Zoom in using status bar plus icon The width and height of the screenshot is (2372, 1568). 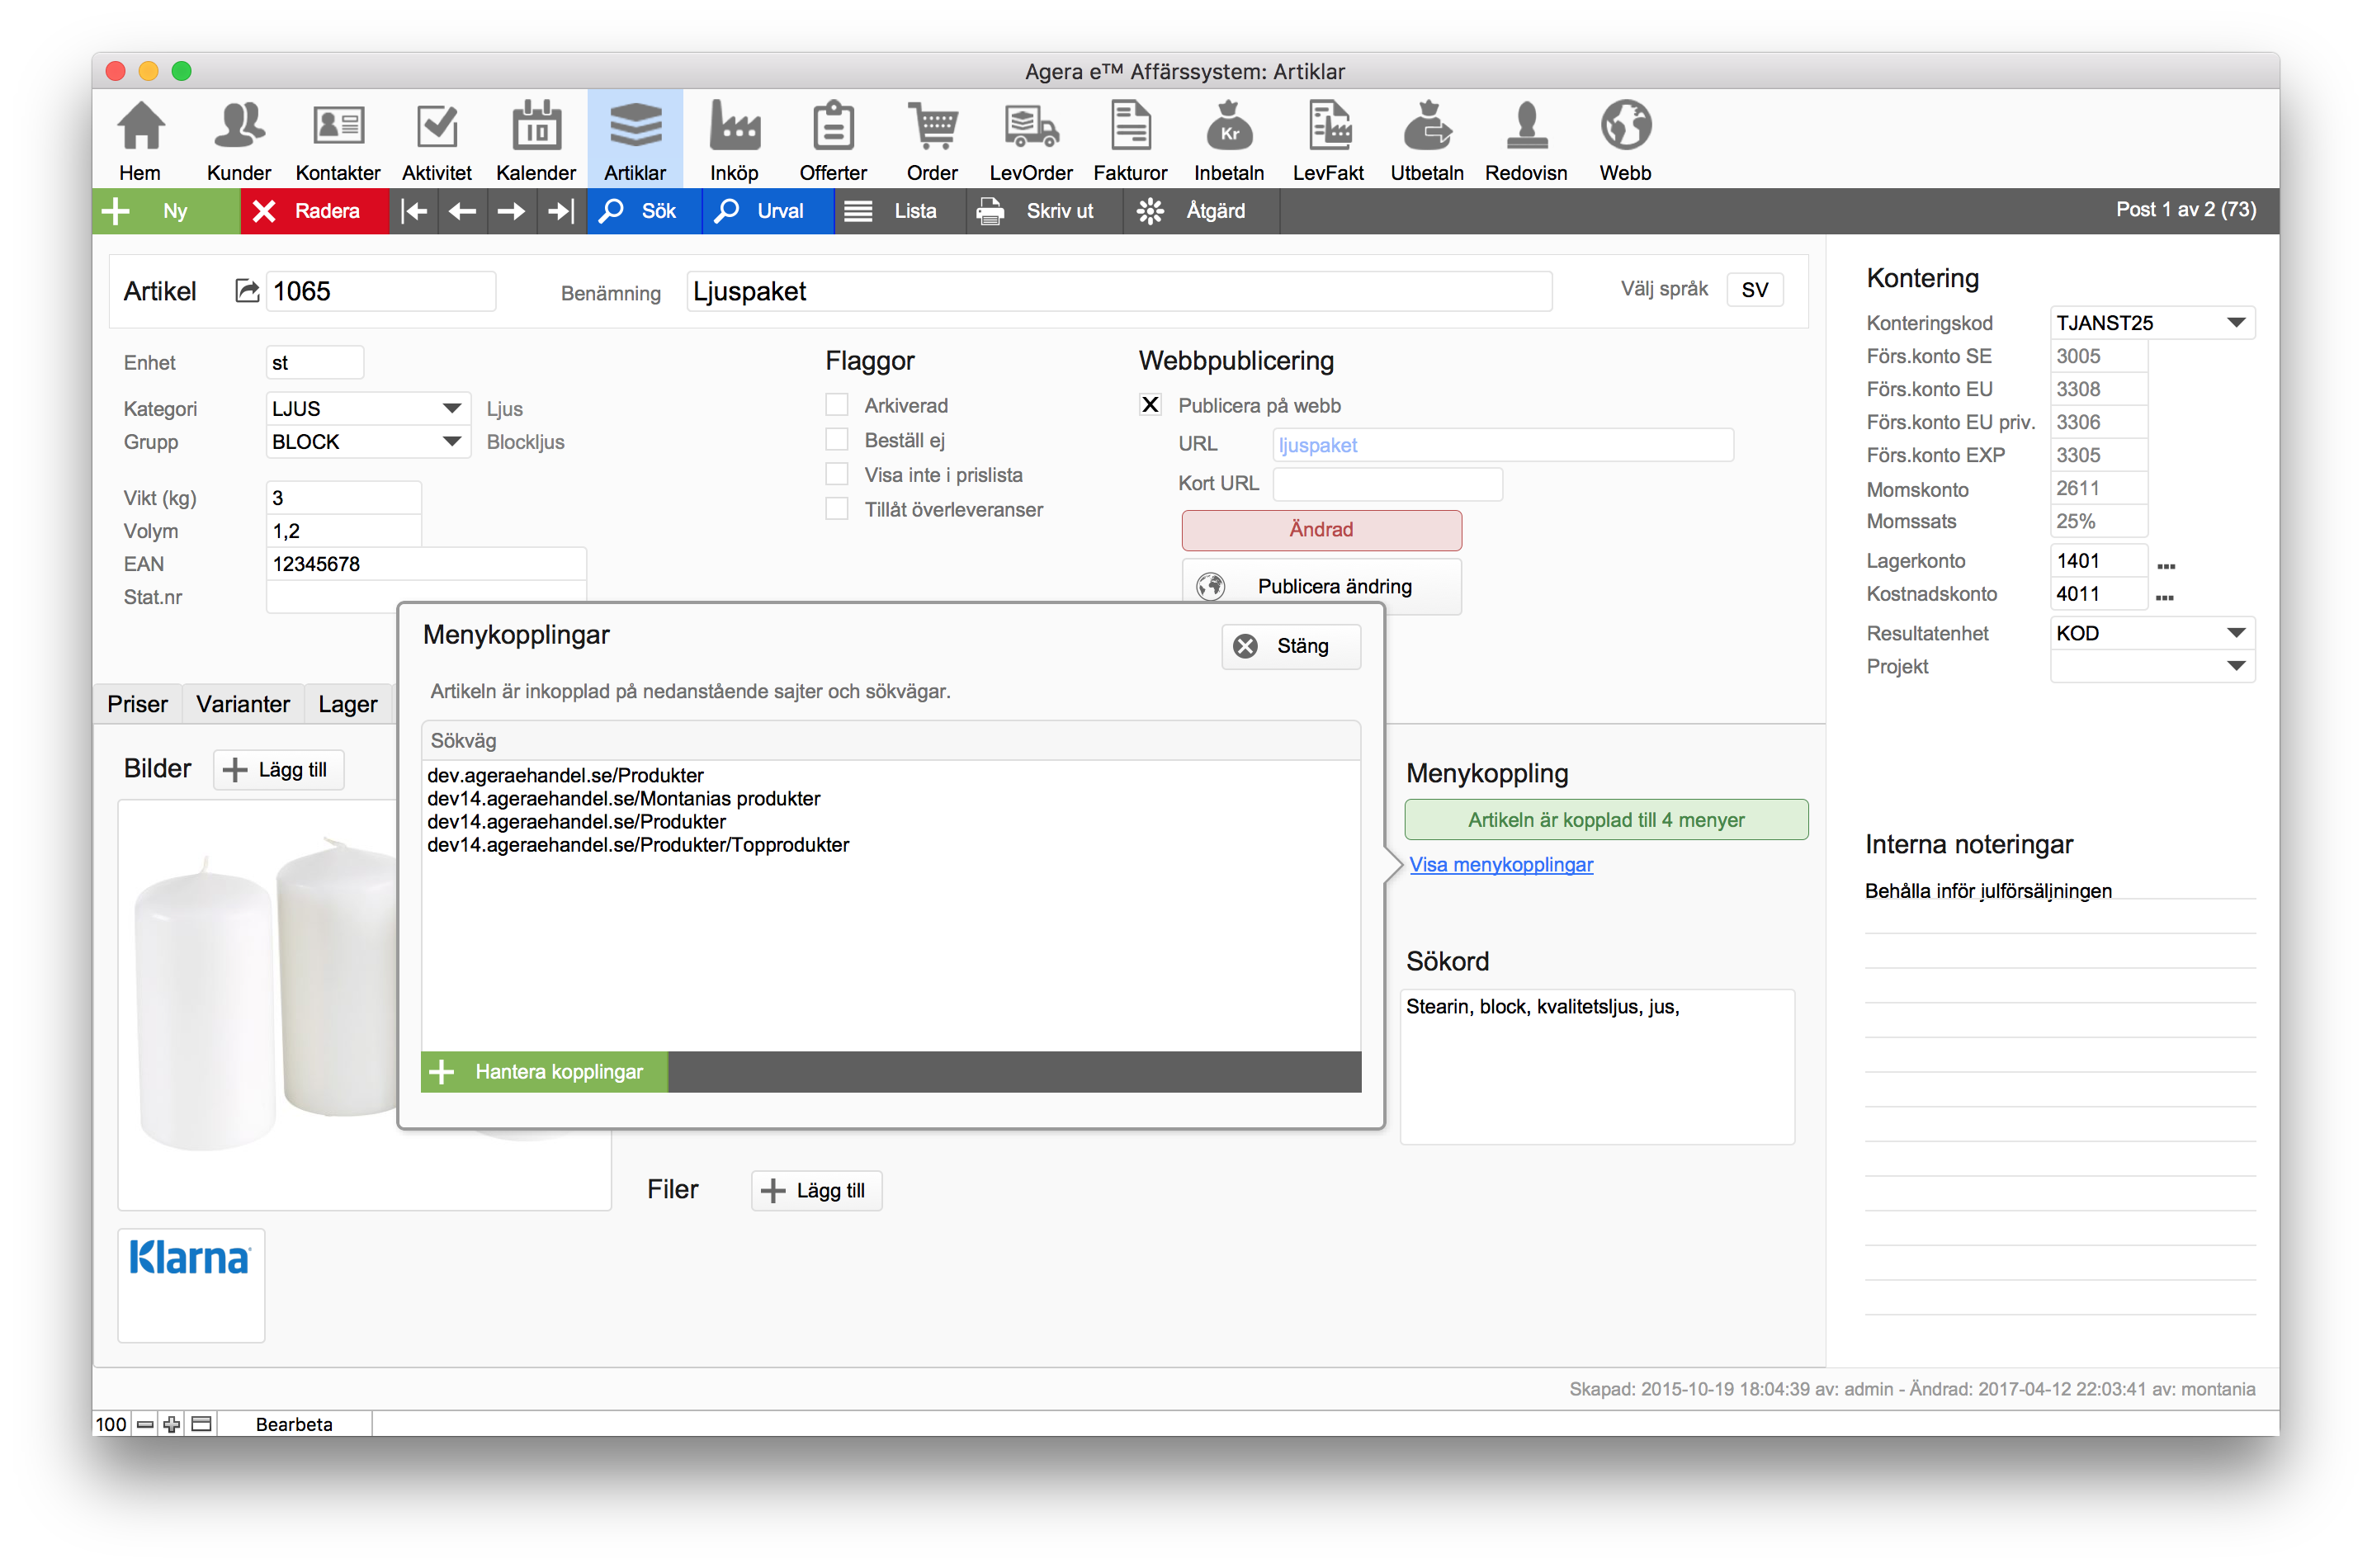coord(172,1424)
